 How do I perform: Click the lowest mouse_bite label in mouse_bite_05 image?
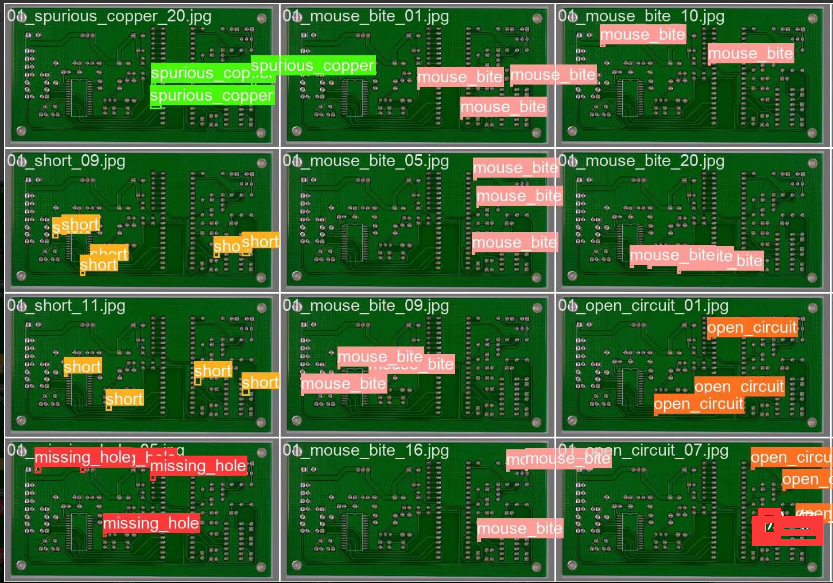click(515, 243)
